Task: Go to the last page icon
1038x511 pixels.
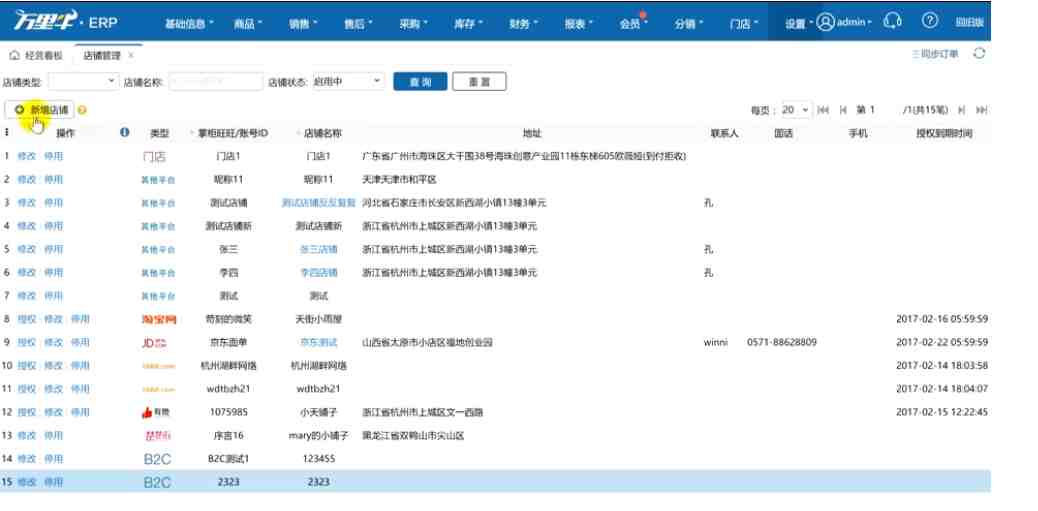Action: tap(982, 110)
